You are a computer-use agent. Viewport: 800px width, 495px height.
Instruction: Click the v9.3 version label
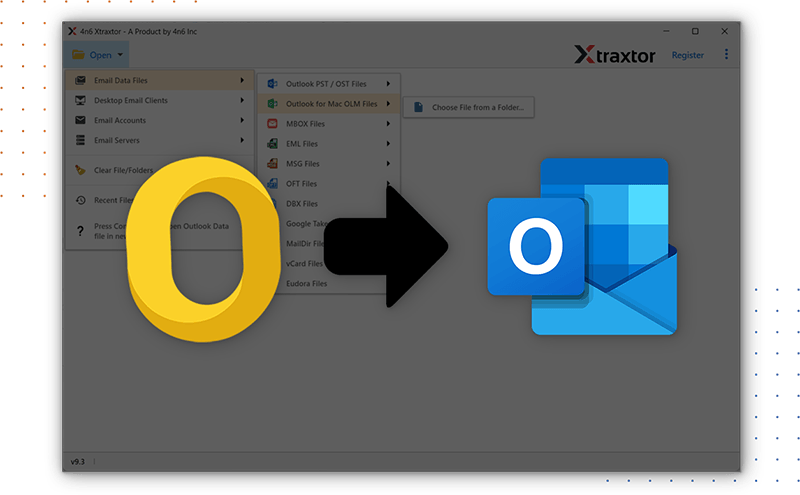78,461
